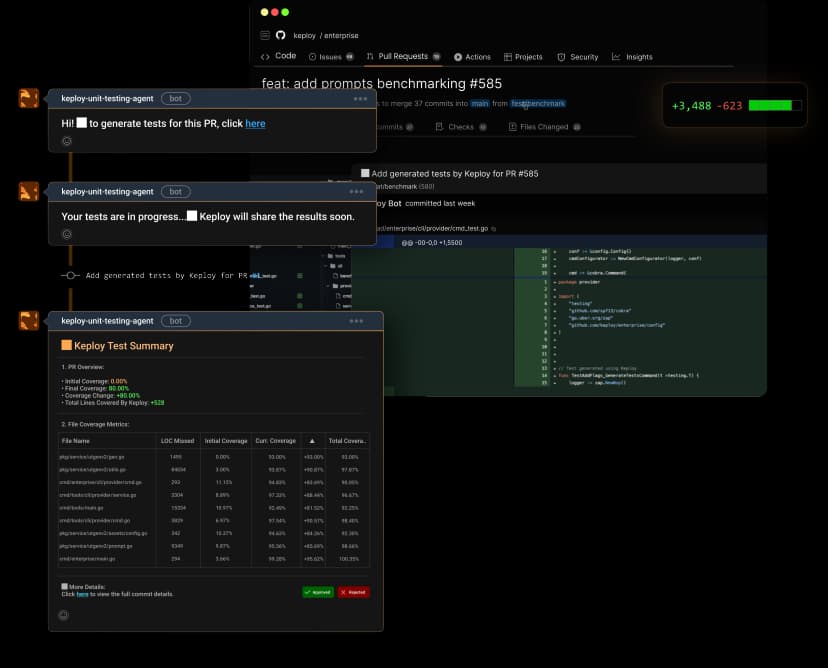Click 'here' link to generate tests
Screen dimensions: 828x668
pos(255,124)
